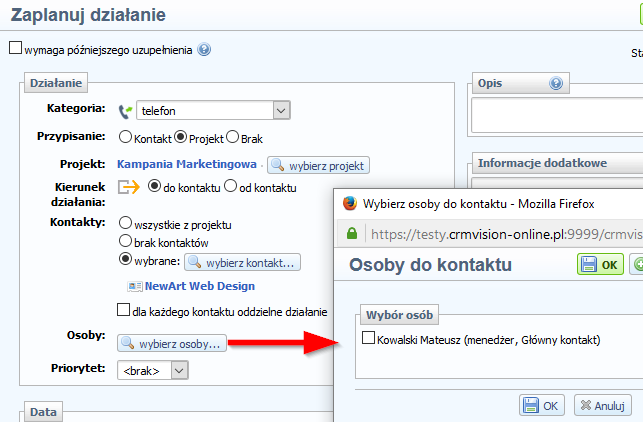Screen dimensions: 643x422
Task: Click the 'wybierz osoby...' button
Action: [172, 344]
